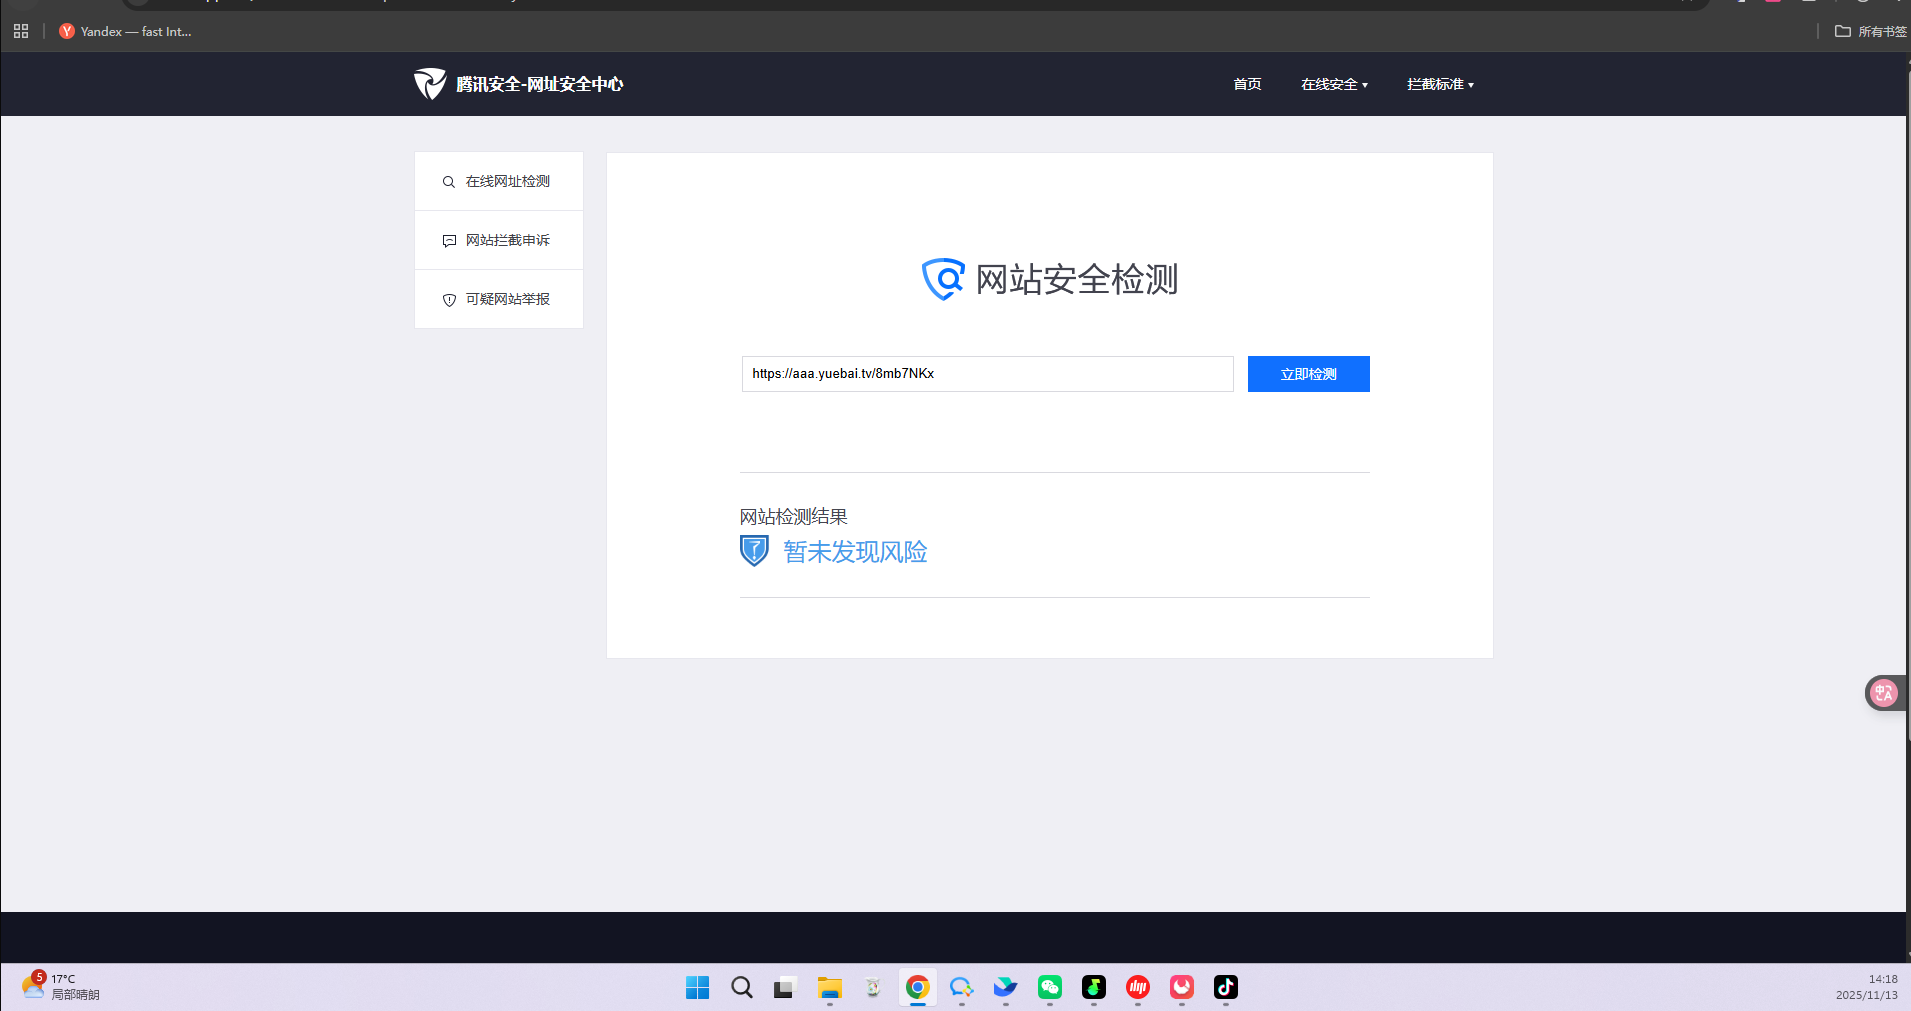Open the Yandex bookmark
Viewport: 1911px width, 1011px height.
click(125, 31)
